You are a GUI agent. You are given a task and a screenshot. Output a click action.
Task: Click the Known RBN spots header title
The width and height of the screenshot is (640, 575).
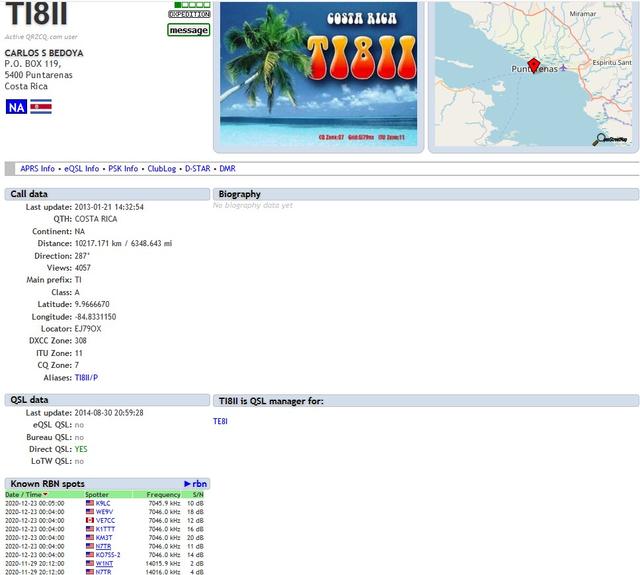(47, 484)
